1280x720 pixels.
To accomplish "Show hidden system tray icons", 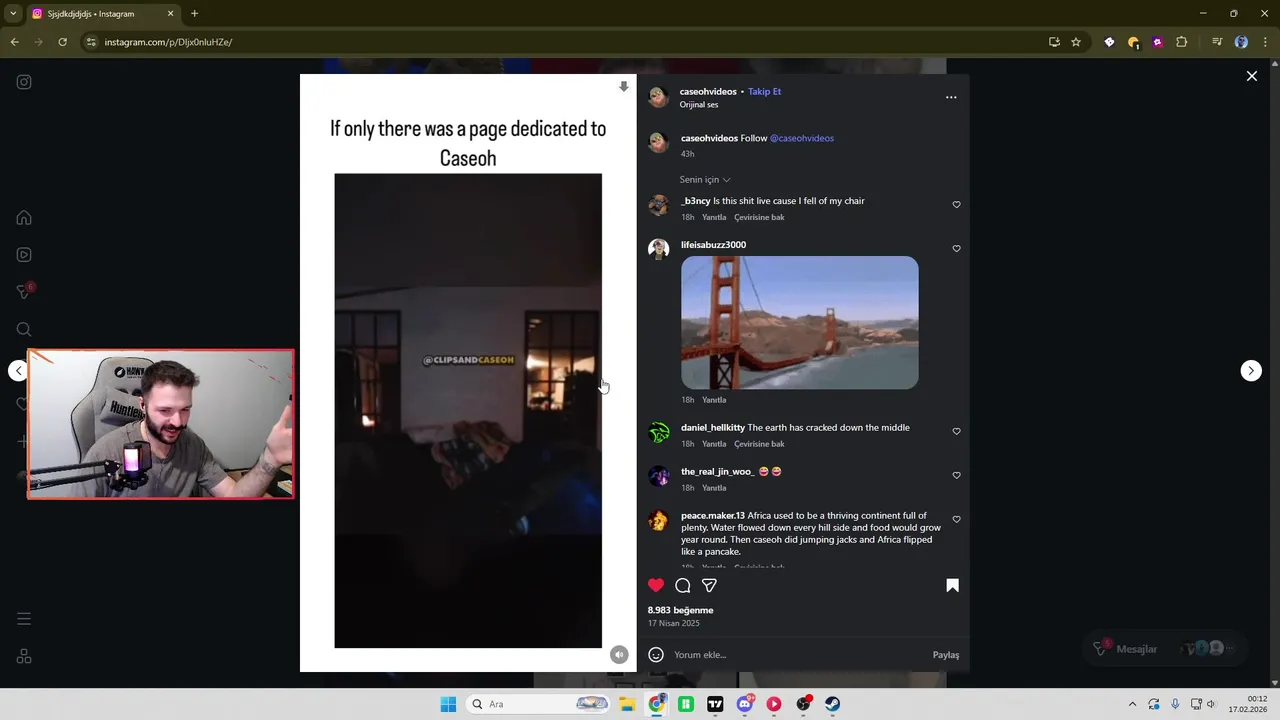I will click(1132, 704).
